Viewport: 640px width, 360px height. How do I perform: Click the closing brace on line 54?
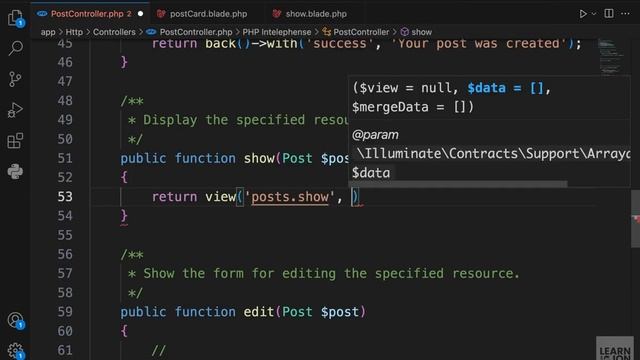click(124, 216)
